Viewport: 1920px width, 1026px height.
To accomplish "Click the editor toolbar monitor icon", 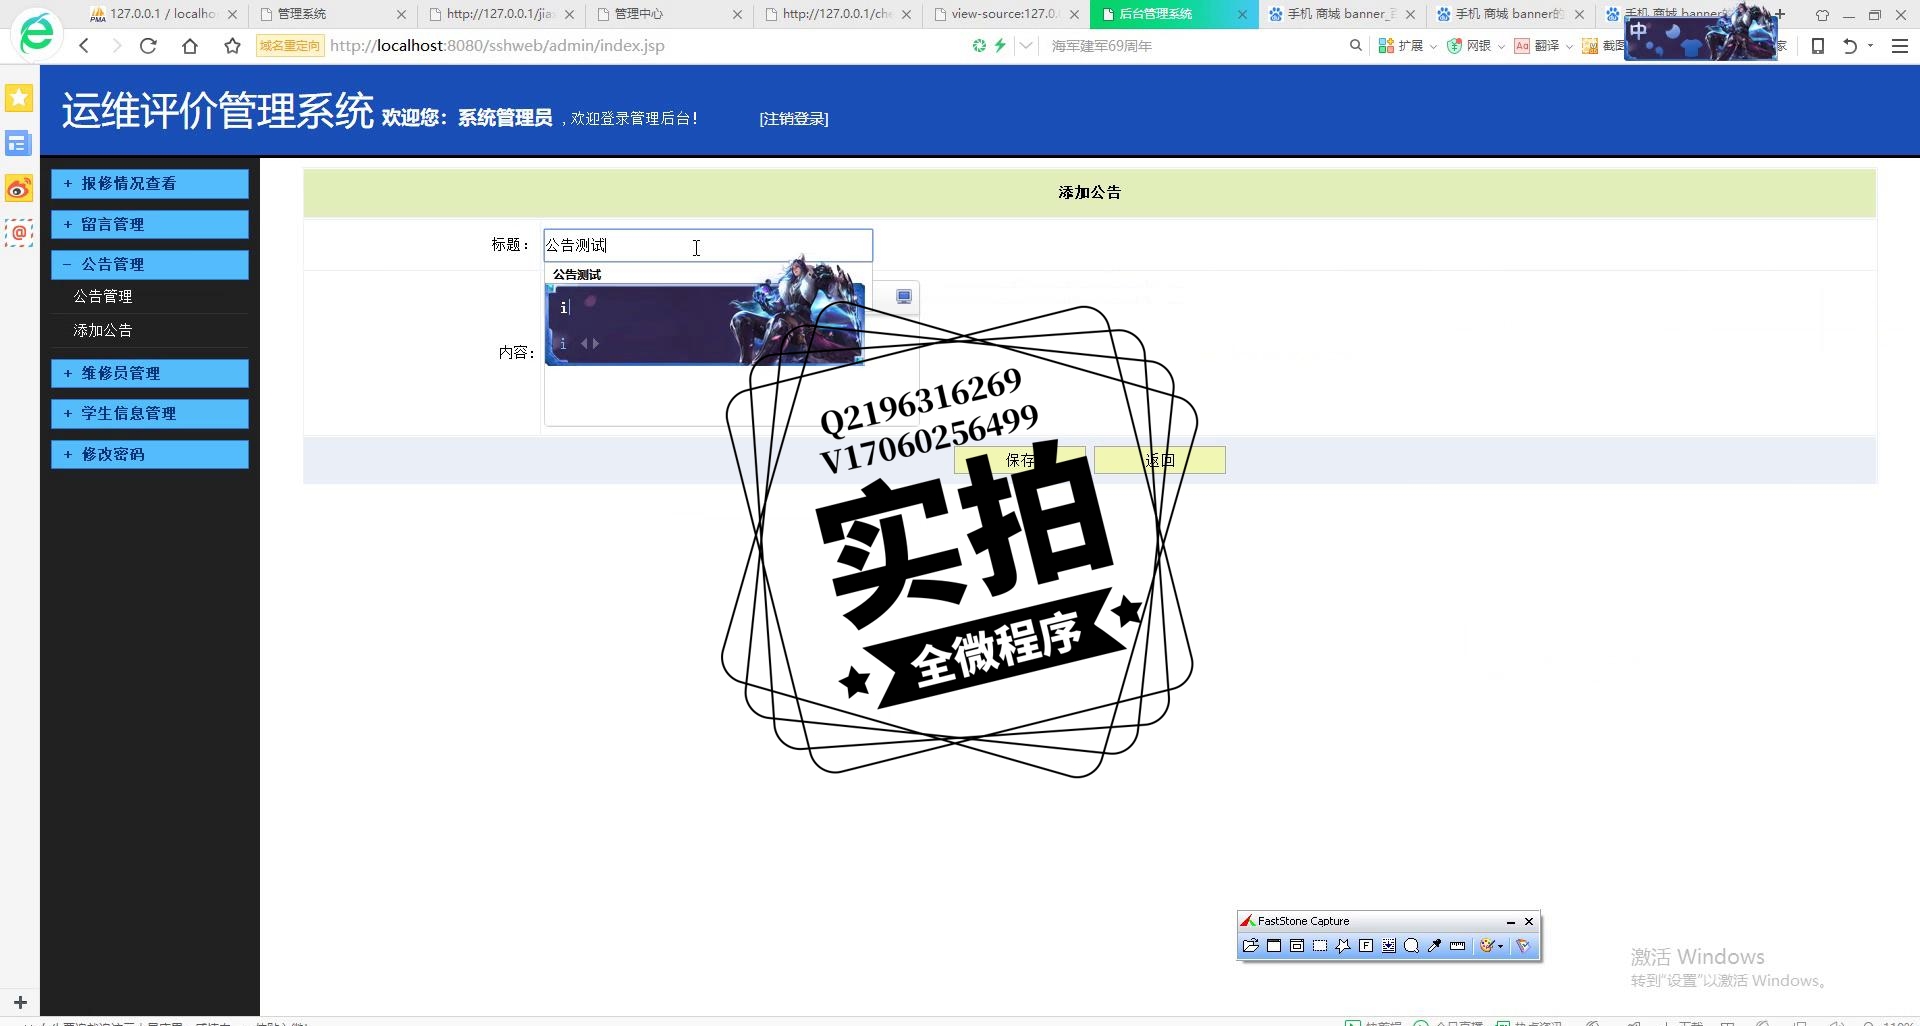I will tap(904, 297).
